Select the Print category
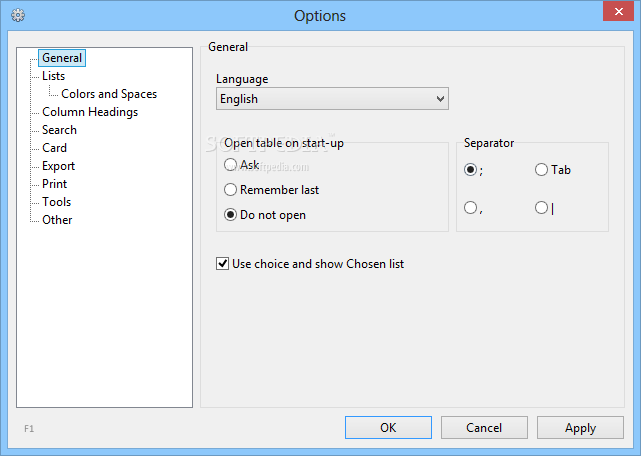The height and width of the screenshot is (456, 641). (54, 184)
